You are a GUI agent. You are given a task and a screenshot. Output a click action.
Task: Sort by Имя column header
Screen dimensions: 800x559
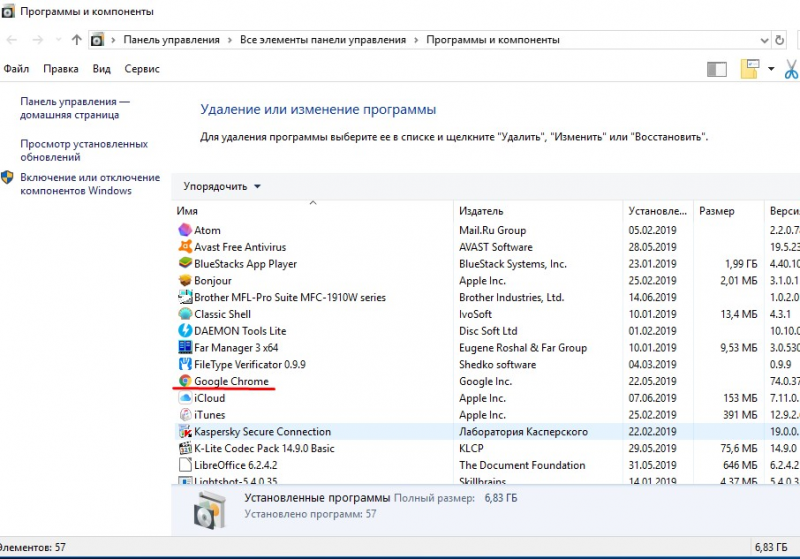pos(313,211)
